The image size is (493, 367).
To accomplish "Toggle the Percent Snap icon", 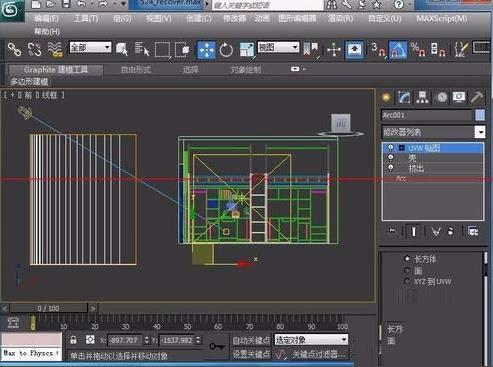I will click(418, 50).
